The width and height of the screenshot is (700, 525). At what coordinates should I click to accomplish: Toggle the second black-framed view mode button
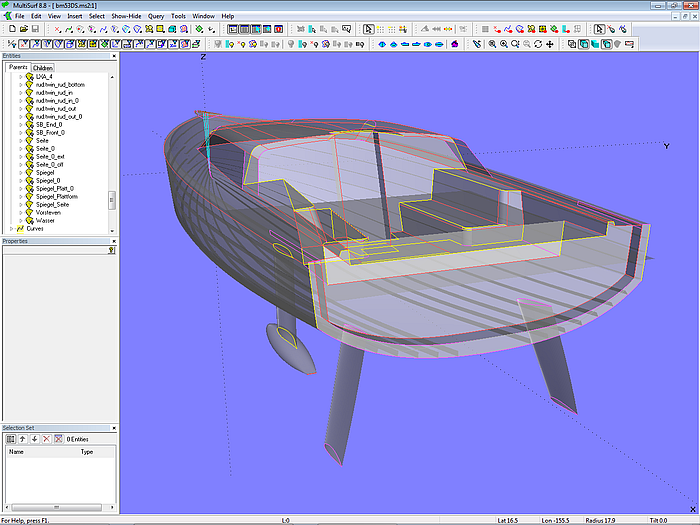click(244, 29)
